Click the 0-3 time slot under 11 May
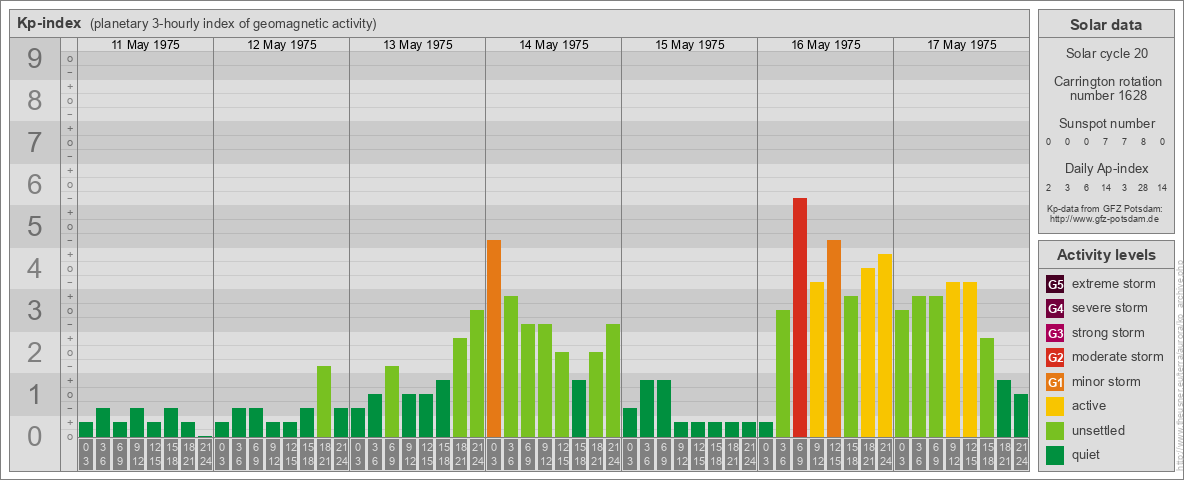 point(86,454)
